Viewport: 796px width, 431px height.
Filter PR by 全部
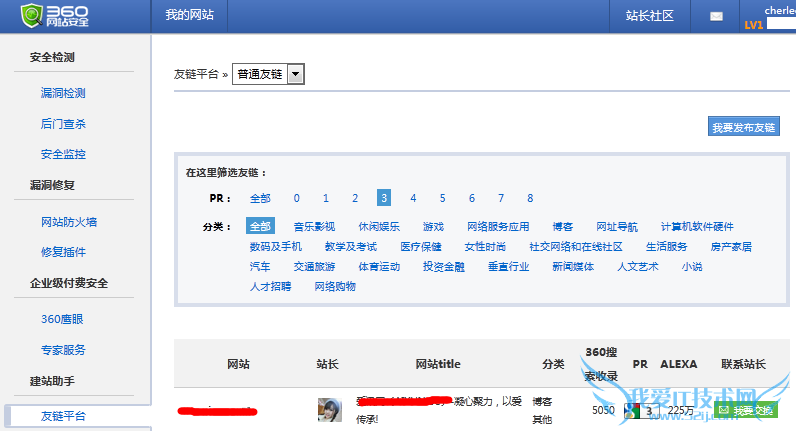coord(260,198)
